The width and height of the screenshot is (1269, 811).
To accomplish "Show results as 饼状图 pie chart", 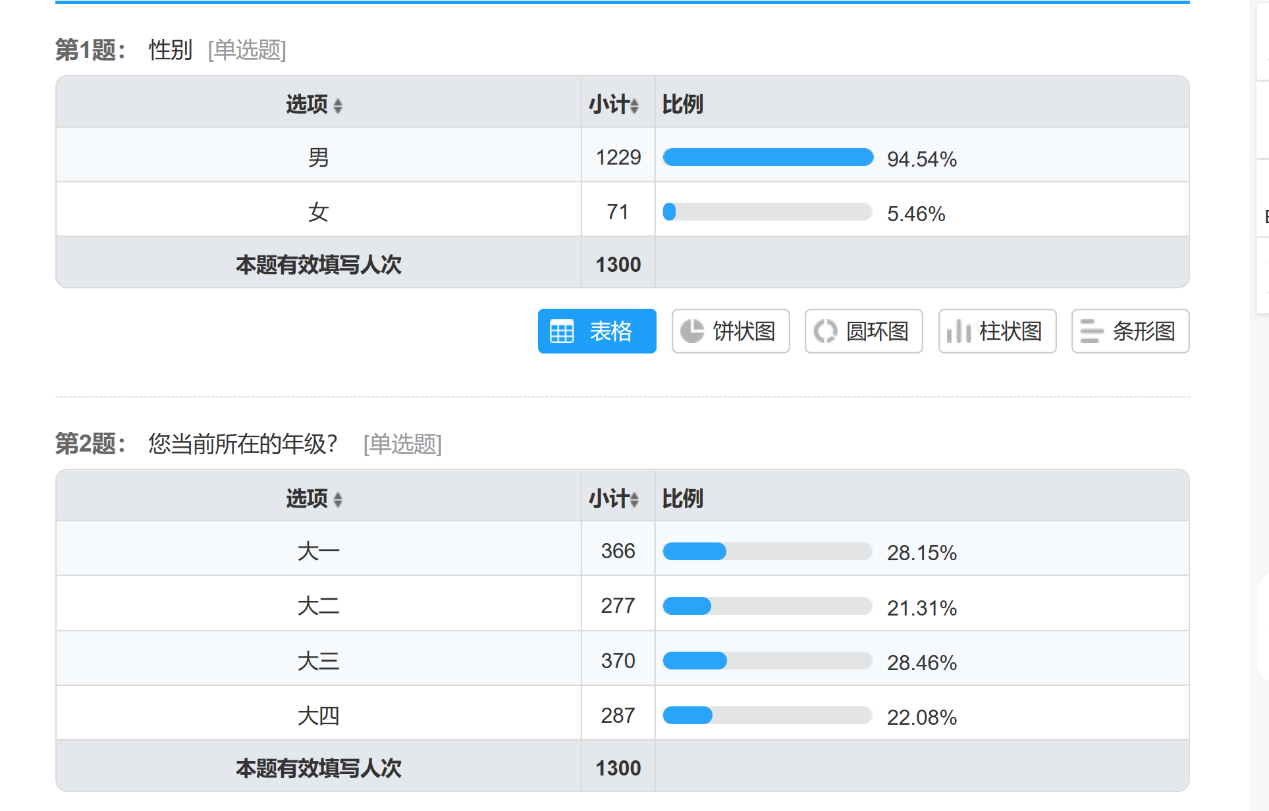I will (x=730, y=331).
